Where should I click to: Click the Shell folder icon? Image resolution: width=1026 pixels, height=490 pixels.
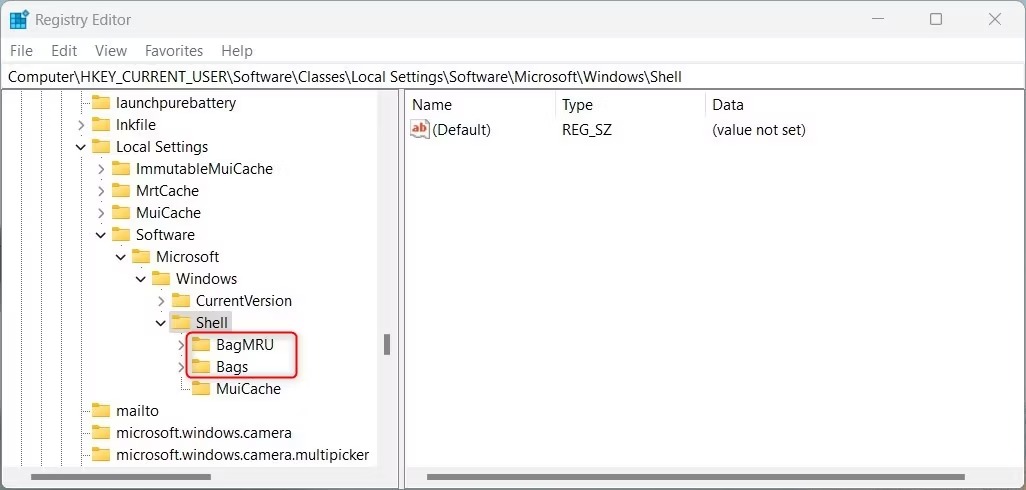coord(181,323)
